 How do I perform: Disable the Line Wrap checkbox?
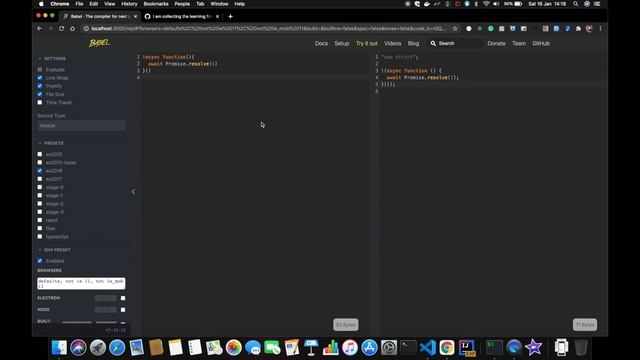(40, 78)
